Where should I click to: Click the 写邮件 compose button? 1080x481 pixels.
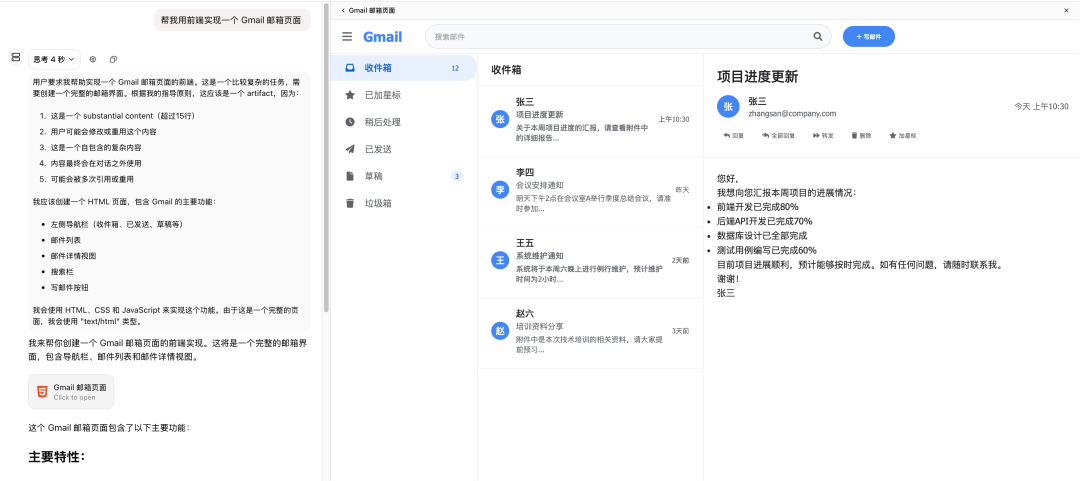tap(869, 37)
